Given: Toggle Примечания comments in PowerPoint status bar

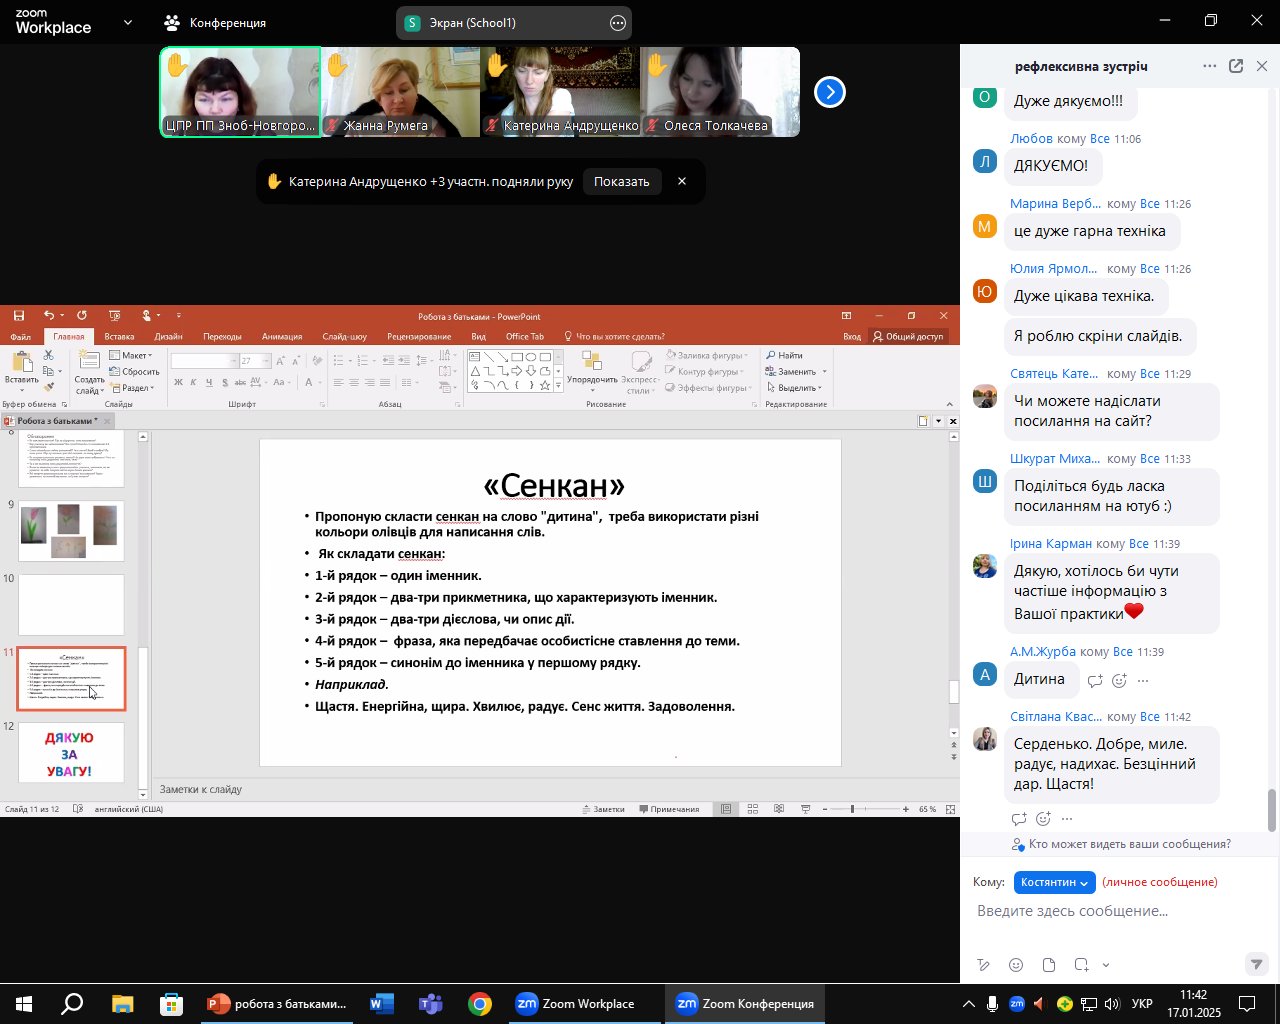Looking at the screenshot, I should pos(669,809).
